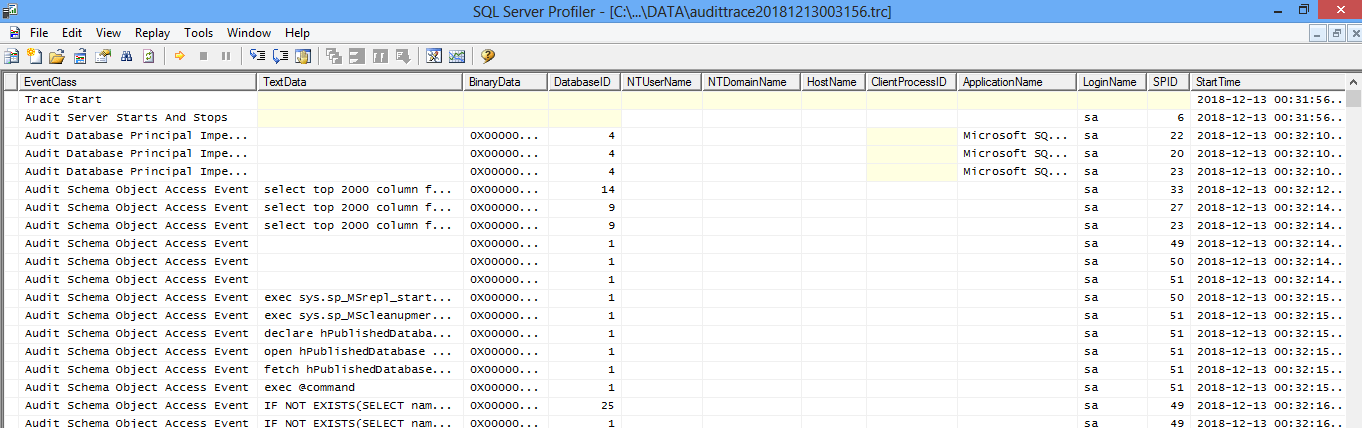This screenshot has width=1362, height=428.
Task: Select the 'exec sys.sp_MSrepl_start...' cell
Action: 361,298
